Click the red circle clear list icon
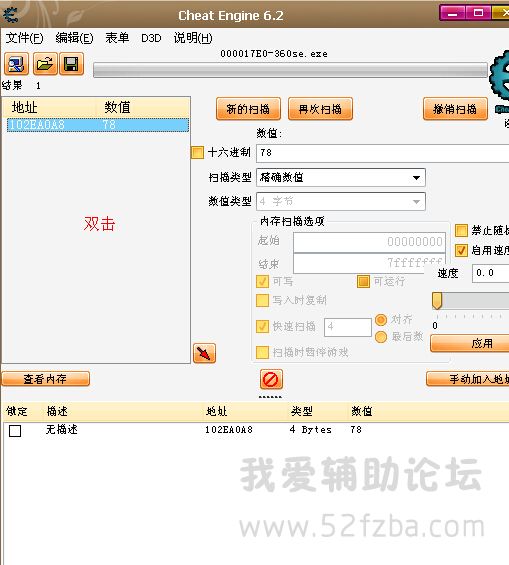This screenshot has width=509, height=565. tap(271, 379)
